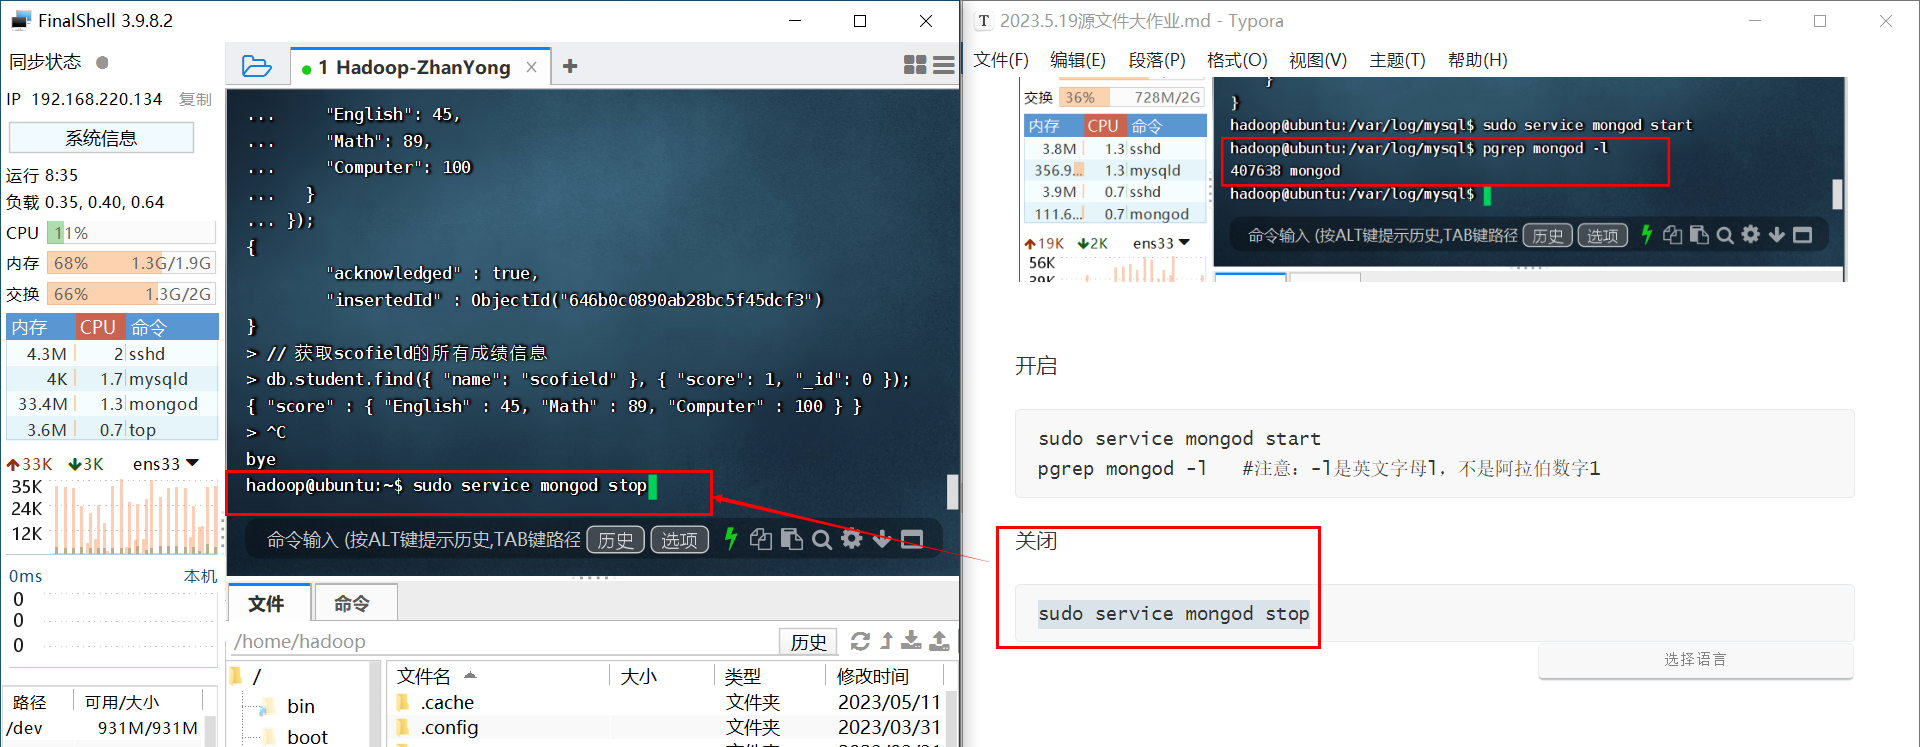This screenshot has width=1920, height=747.
Task: Select 内存 tab in process monitor
Action: coord(40,327)
